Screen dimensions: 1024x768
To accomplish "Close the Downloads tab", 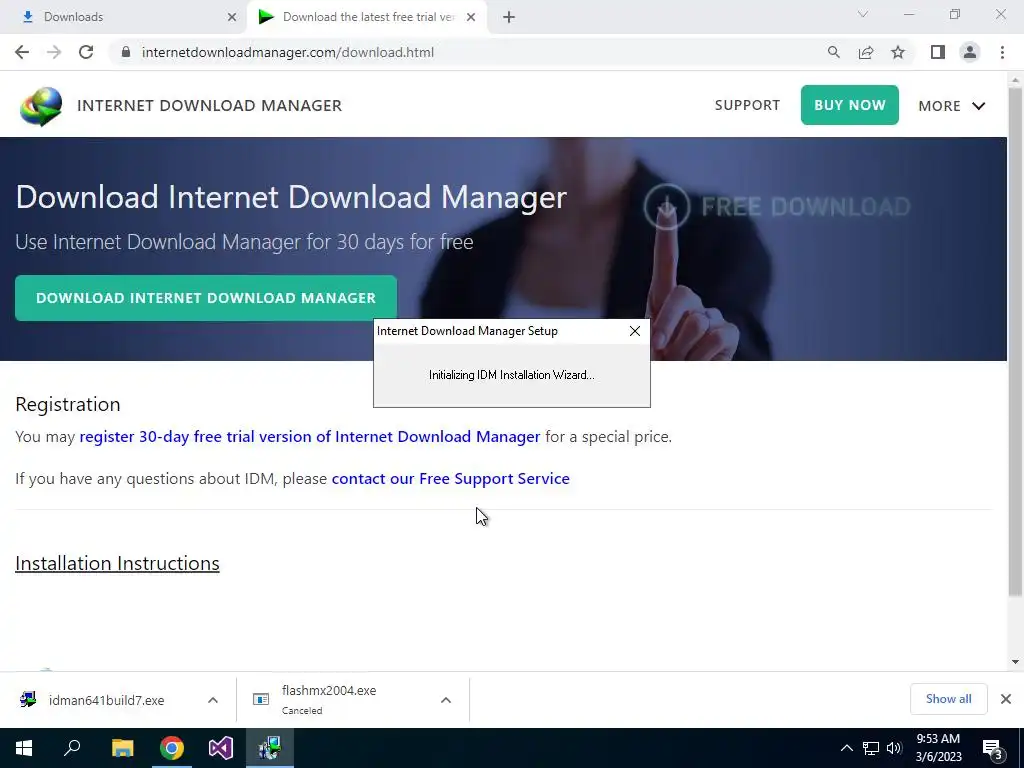I will (x=232, y=17).
